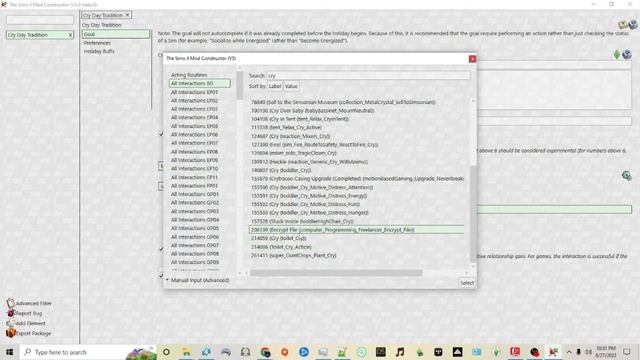Viewport: 640px width, 360px height.
Task: Click the Cortana circle icon on the taskbar
Action: tap(166, 352)
